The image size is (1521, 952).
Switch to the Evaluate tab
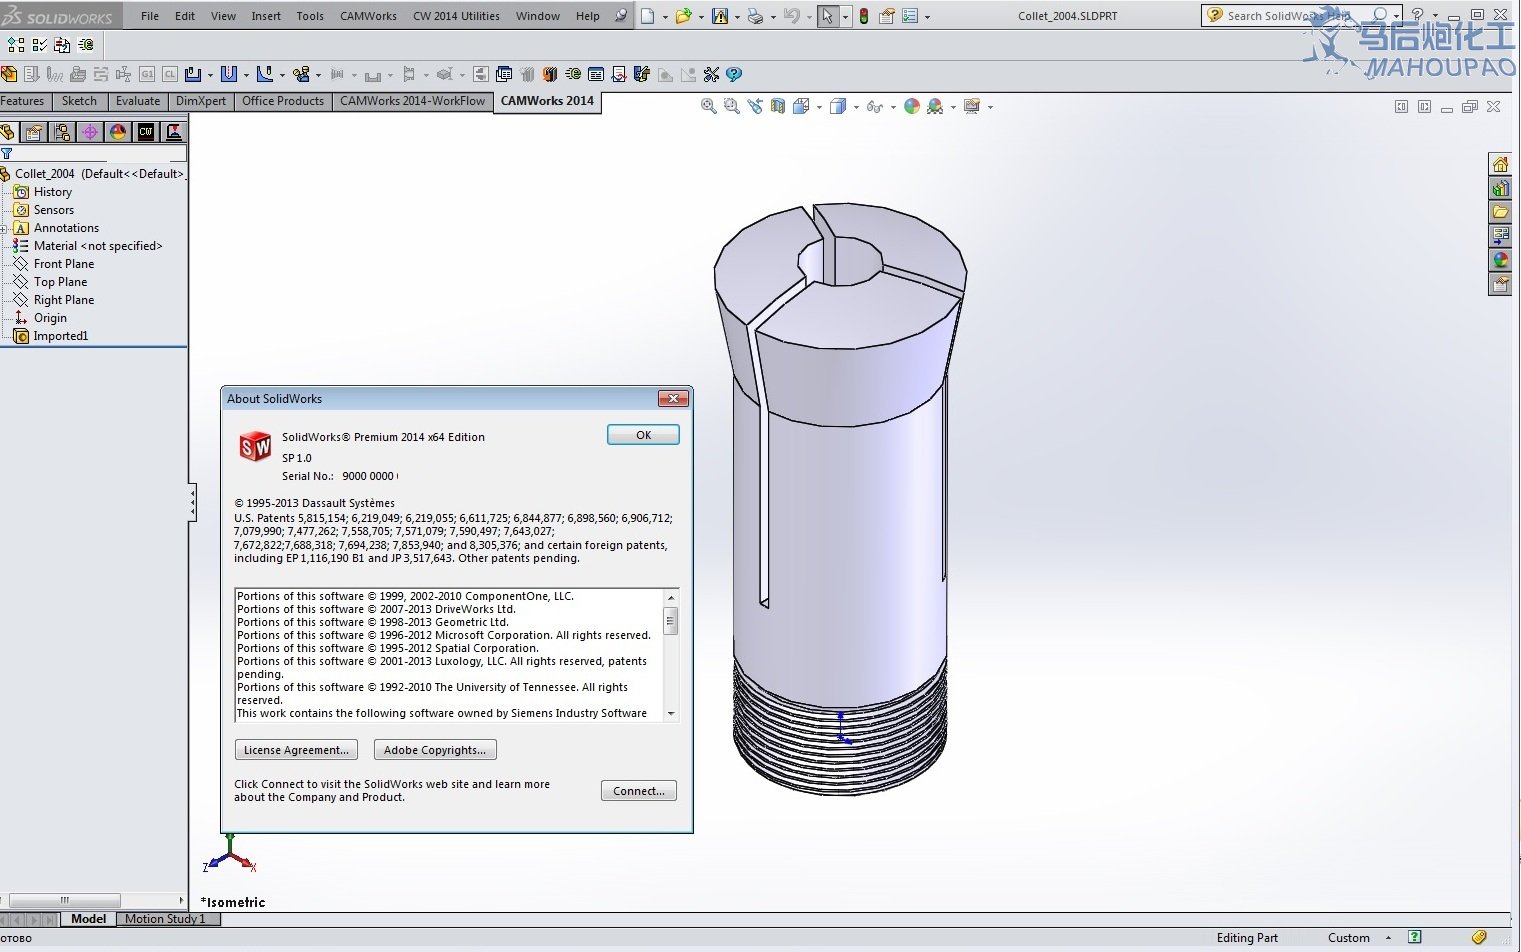tap(137, 101)
